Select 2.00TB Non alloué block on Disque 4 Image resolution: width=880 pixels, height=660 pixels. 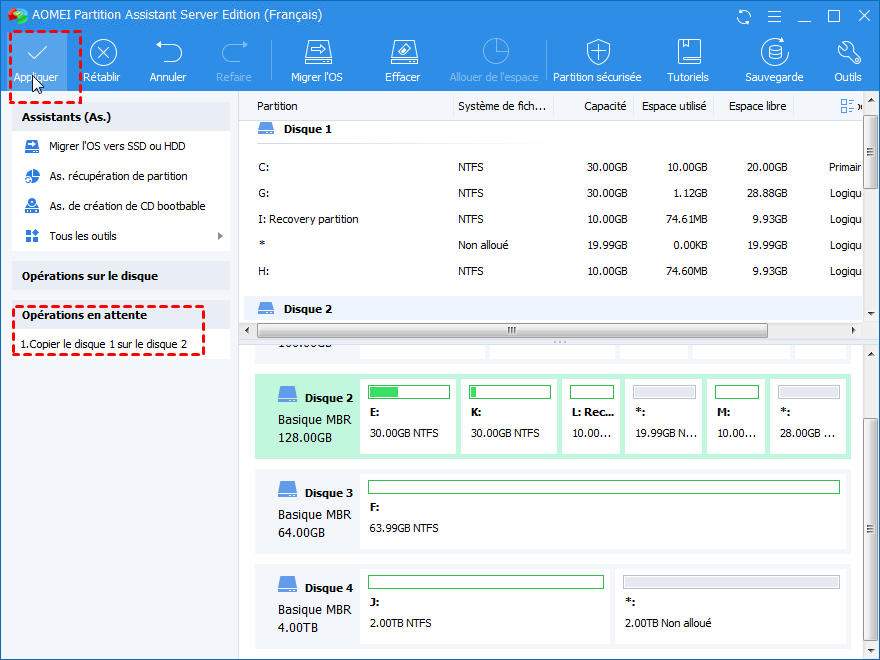click(x=731, y=606)
